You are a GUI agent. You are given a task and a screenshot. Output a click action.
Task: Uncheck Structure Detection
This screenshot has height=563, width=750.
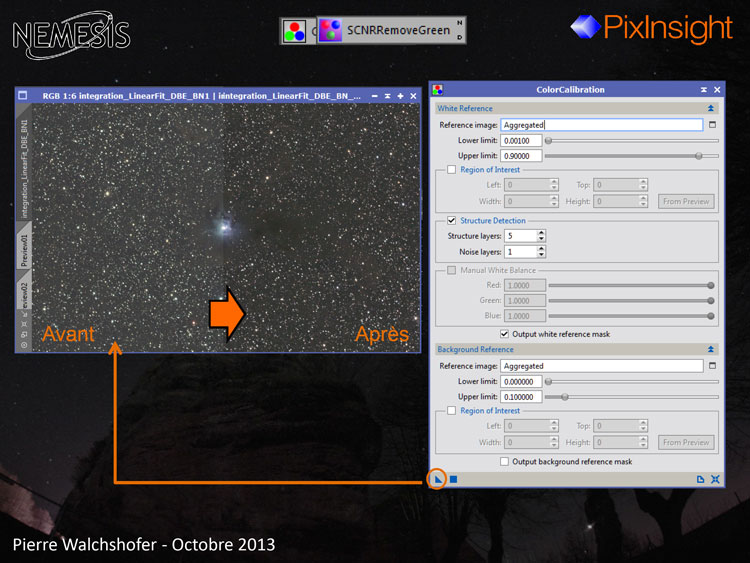tap(452, 221)
